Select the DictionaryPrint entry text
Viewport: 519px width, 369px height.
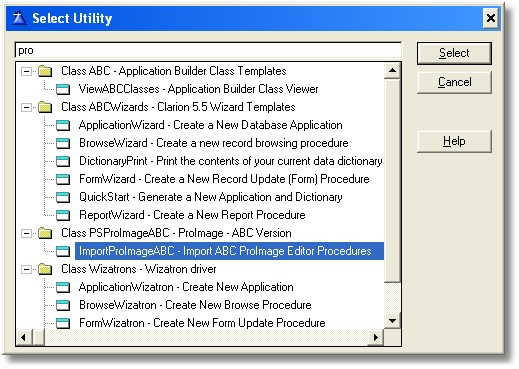[x=230, y=161]
